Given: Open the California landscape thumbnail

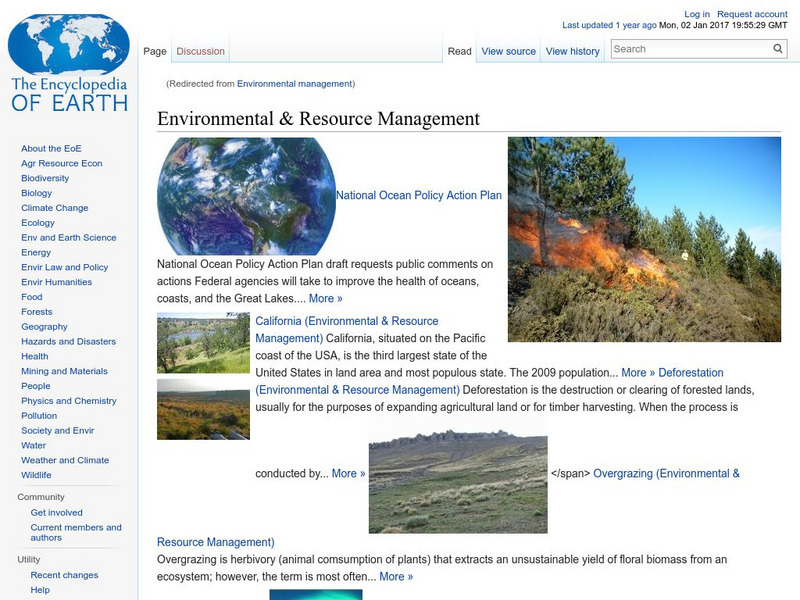Looking at the screenshot, I should pyautogui.click(x=204, y=343).
